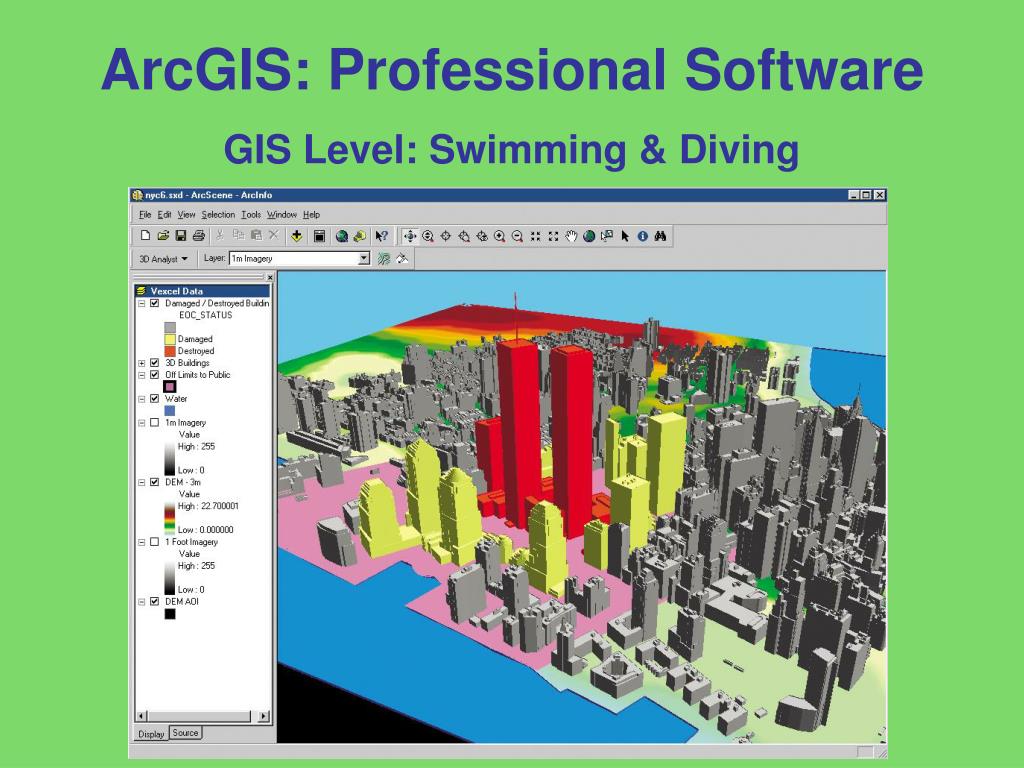Click the Paste clipboard icon
The height and width of the screenshot is (768, 1024).
tap(256, 236)
